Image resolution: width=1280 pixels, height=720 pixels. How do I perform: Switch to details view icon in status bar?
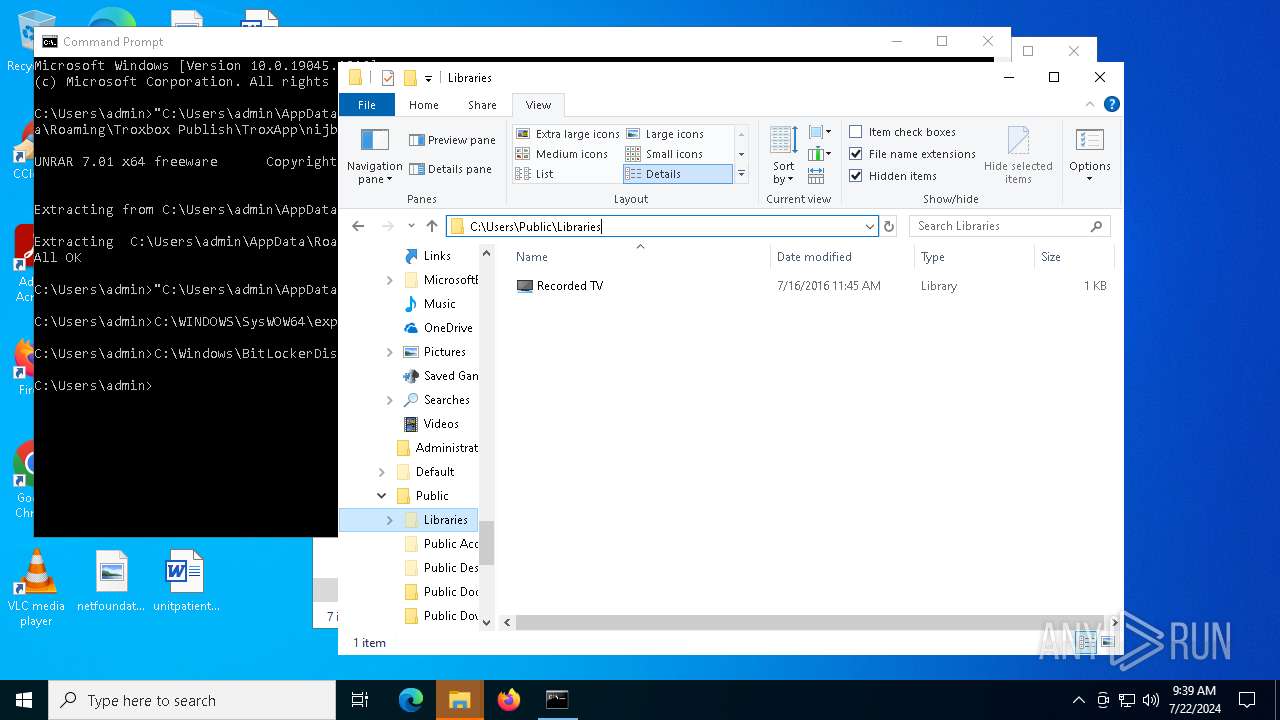click(1087, 643)
